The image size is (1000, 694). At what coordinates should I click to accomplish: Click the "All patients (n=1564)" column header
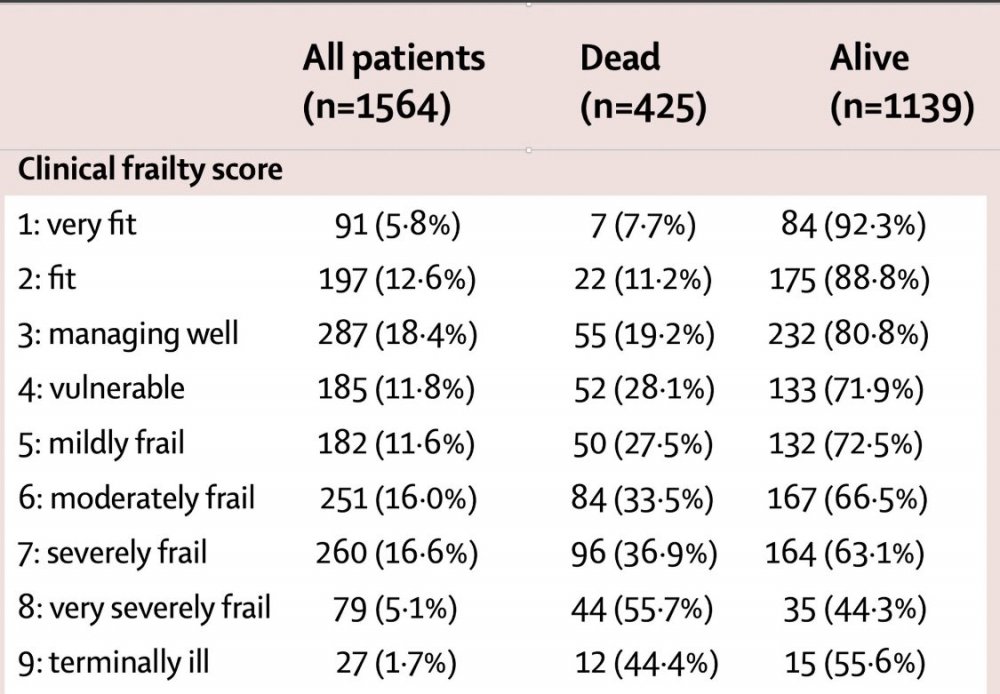click(393, 82)
